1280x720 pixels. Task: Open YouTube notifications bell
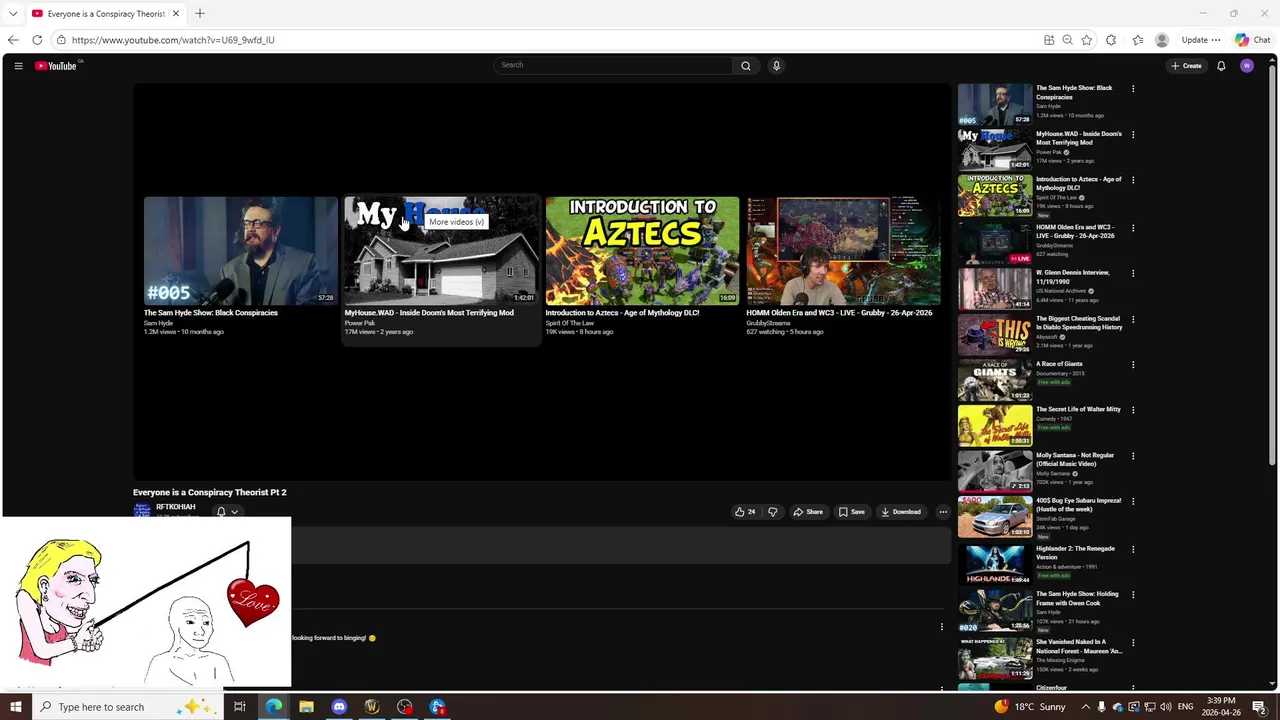[x=1221, y=66]
